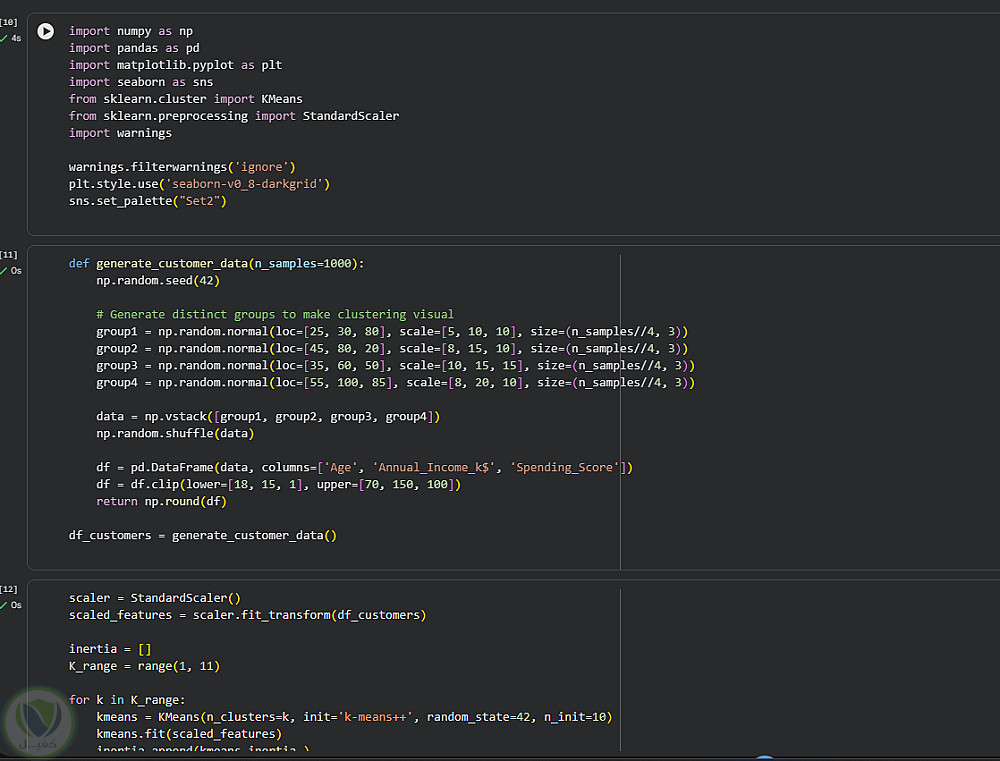
Task: Click the [12] execution count label
Action: [x=10, y=589]
